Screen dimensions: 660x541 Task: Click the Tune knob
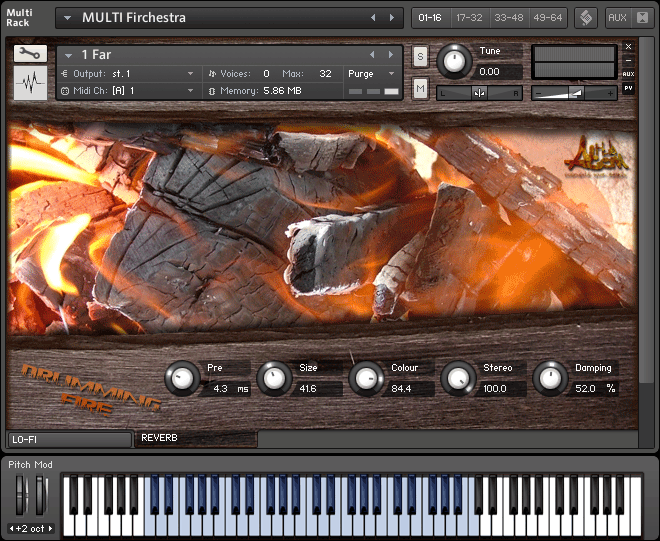(x=454, y=61)
